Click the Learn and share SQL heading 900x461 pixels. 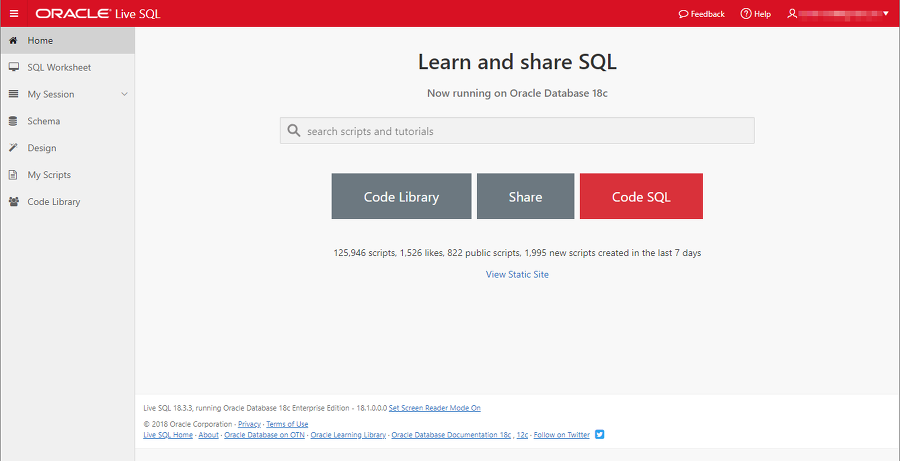click(x=517, y=62)
